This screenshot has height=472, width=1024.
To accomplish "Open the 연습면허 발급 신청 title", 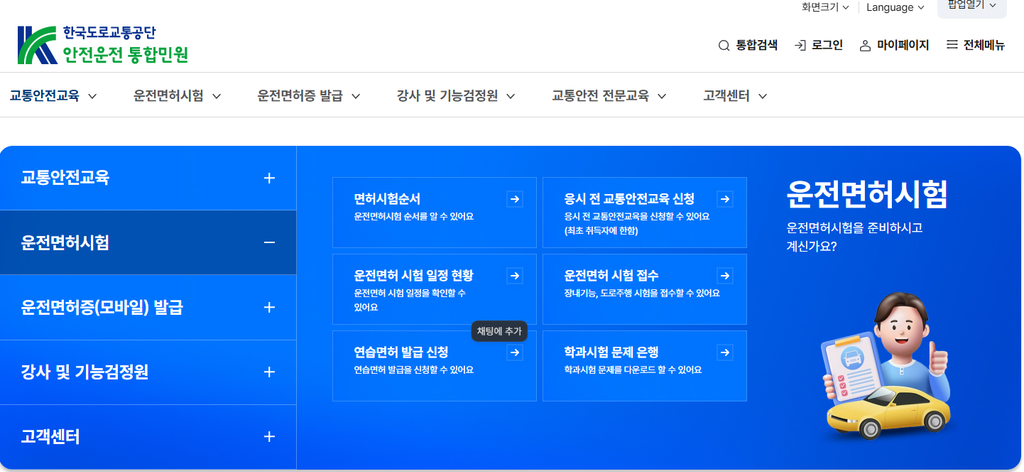I will click(400, 353).
